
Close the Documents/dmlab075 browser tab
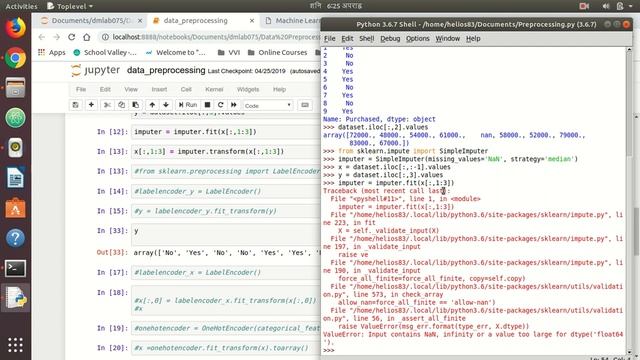point(140,21)
